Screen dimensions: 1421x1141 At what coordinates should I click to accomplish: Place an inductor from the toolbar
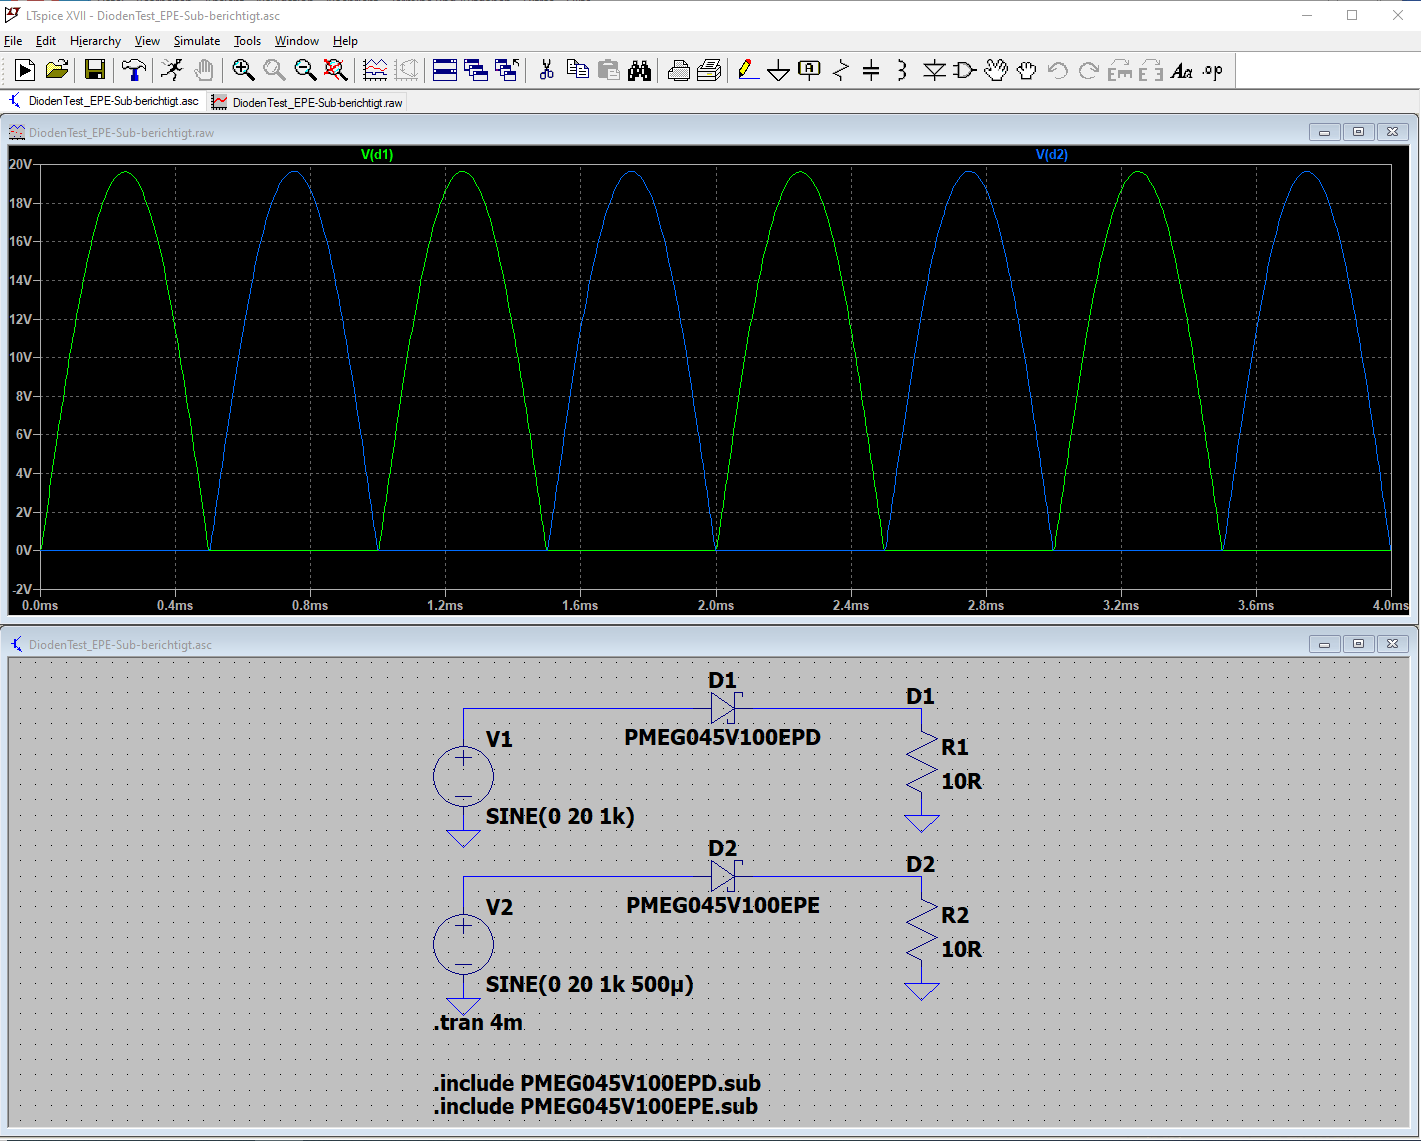pyautogui.click(x=900, y=70)
